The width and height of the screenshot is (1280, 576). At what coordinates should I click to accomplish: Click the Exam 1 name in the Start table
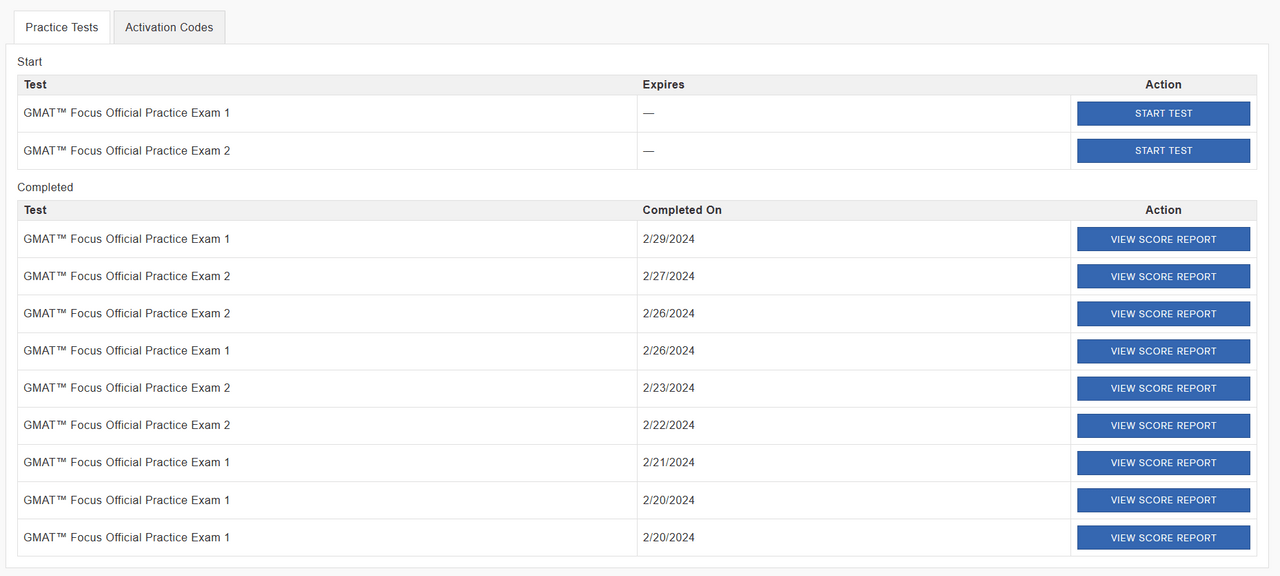[x=127, y=113]
